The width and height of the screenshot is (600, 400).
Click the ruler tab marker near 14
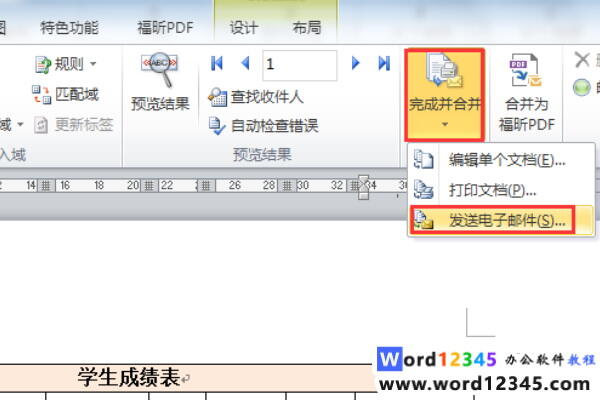coord(46,186)
